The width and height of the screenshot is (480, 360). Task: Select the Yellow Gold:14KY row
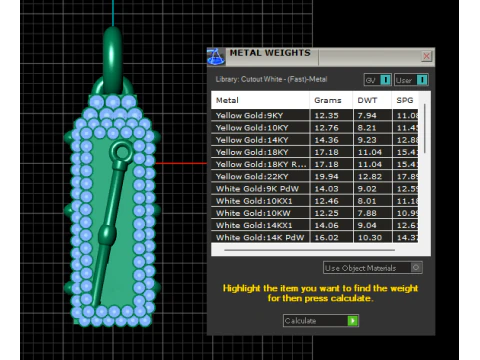(315, 140)
